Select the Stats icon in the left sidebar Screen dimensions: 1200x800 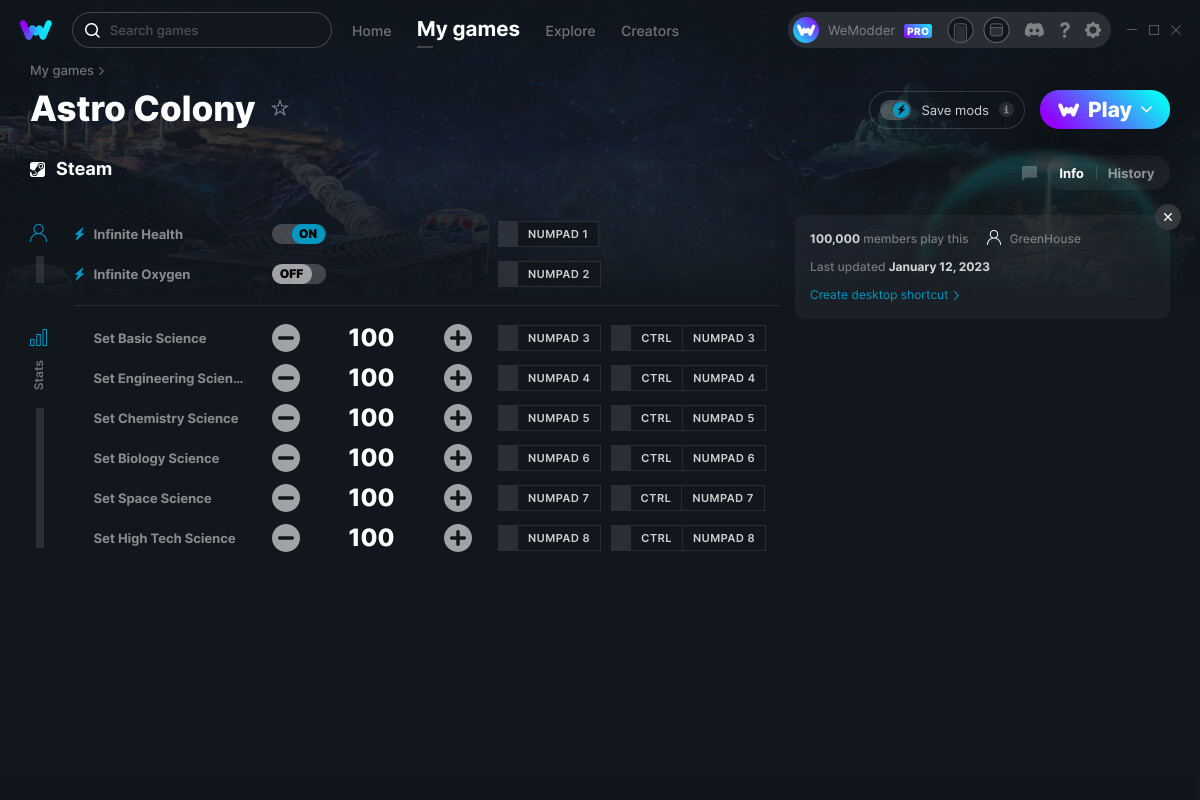[38, 338]
